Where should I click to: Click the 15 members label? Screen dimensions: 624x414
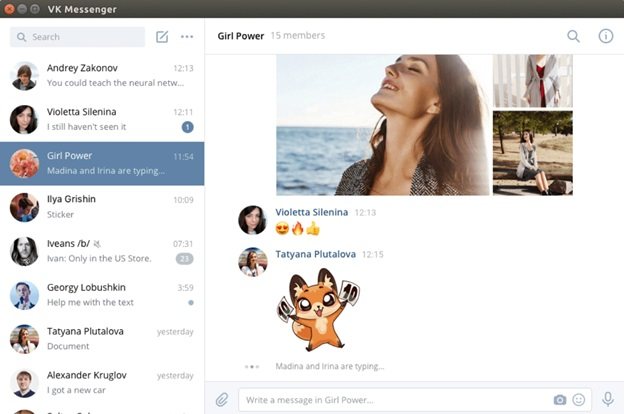click(x=298, y=35)
